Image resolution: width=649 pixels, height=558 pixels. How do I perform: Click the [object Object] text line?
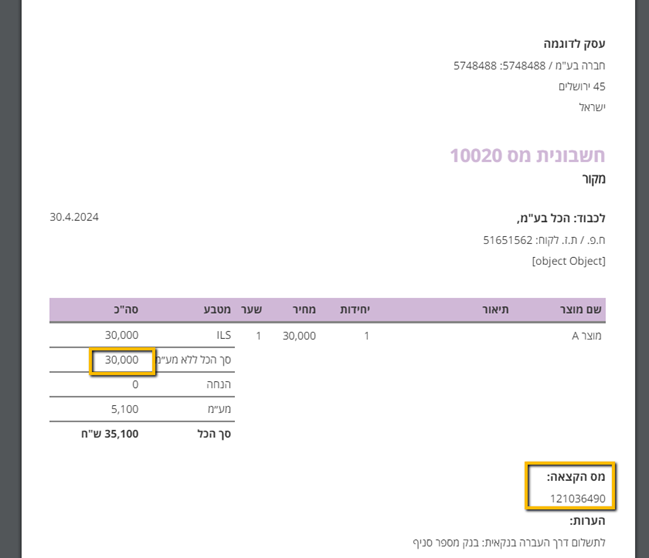(x=569, y=261)
